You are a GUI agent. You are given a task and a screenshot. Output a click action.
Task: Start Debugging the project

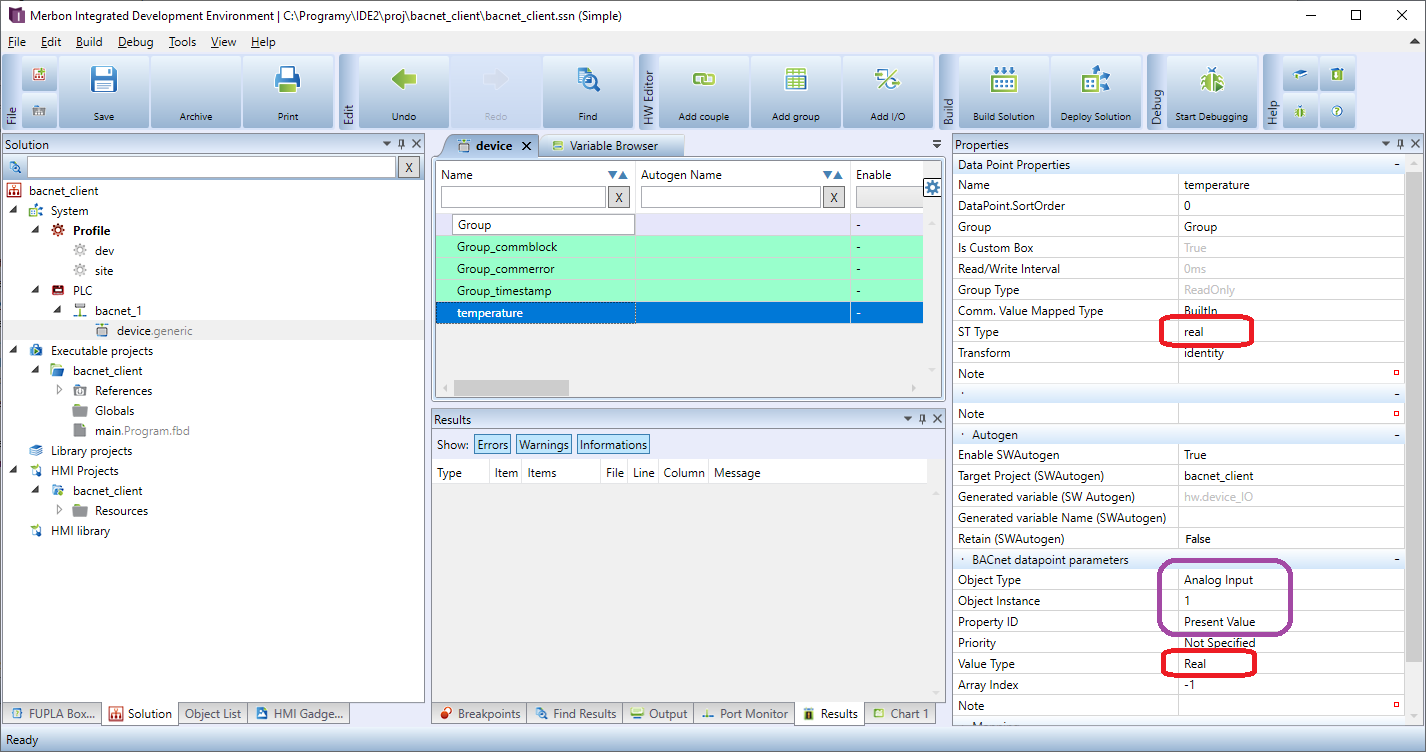pos(1210,90)
